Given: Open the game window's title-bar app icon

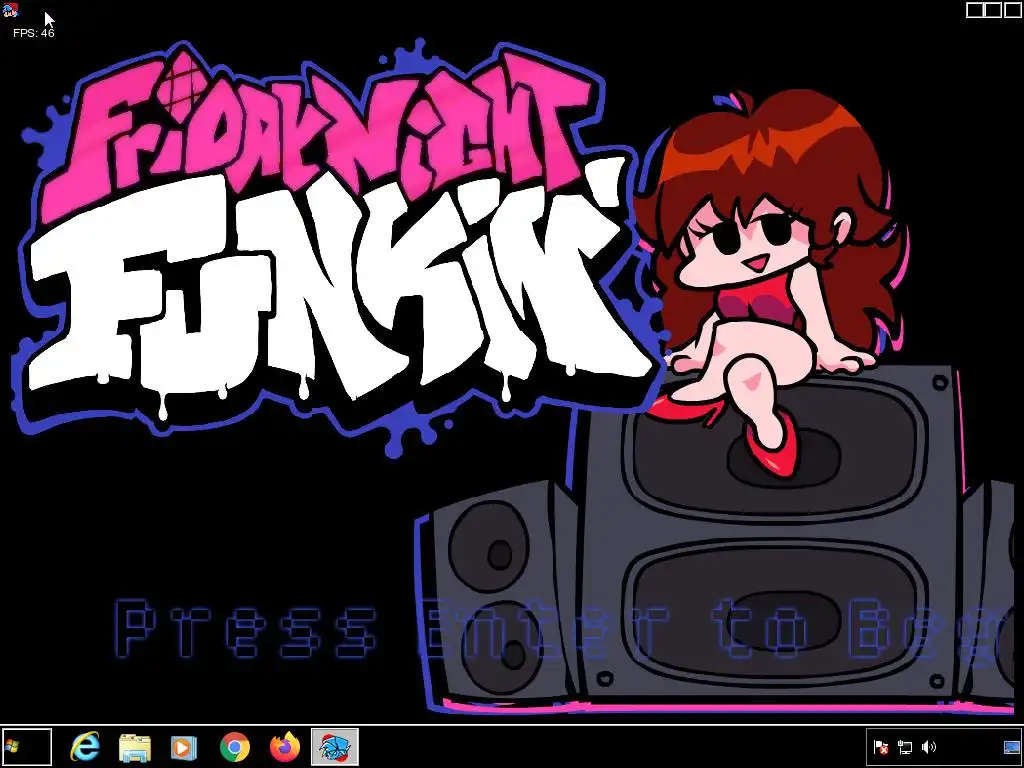Looking at the screenshot, I should pyautogui.click(x=10, y=10).
